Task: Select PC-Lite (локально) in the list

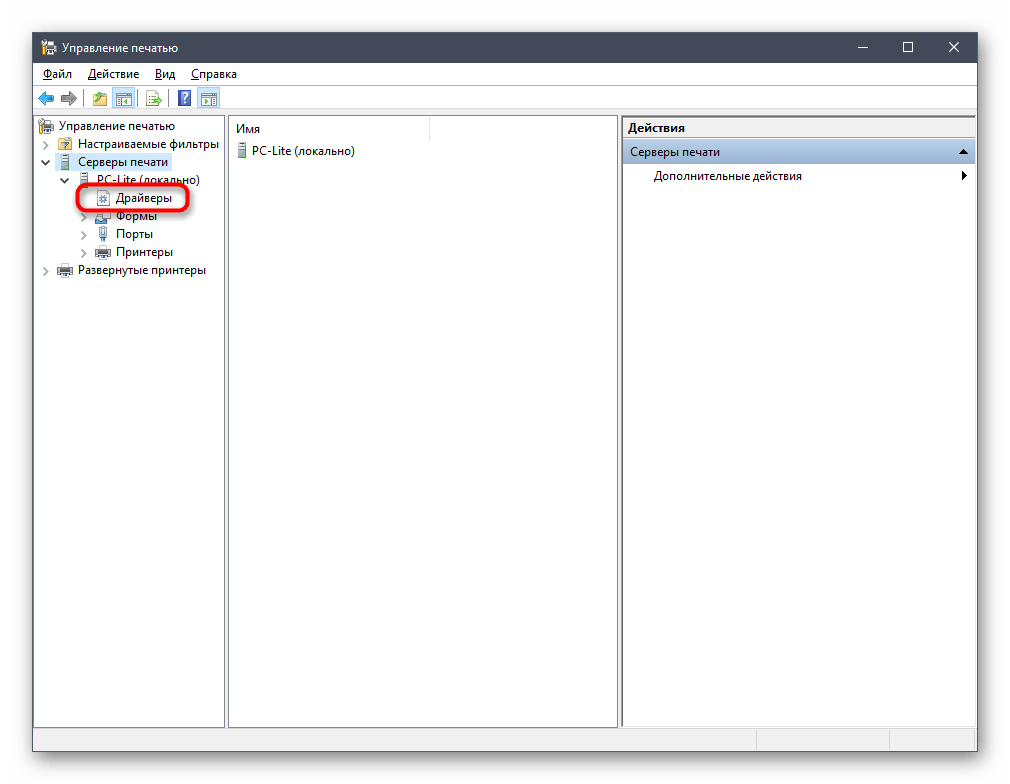Action: [x=302, y=151]
